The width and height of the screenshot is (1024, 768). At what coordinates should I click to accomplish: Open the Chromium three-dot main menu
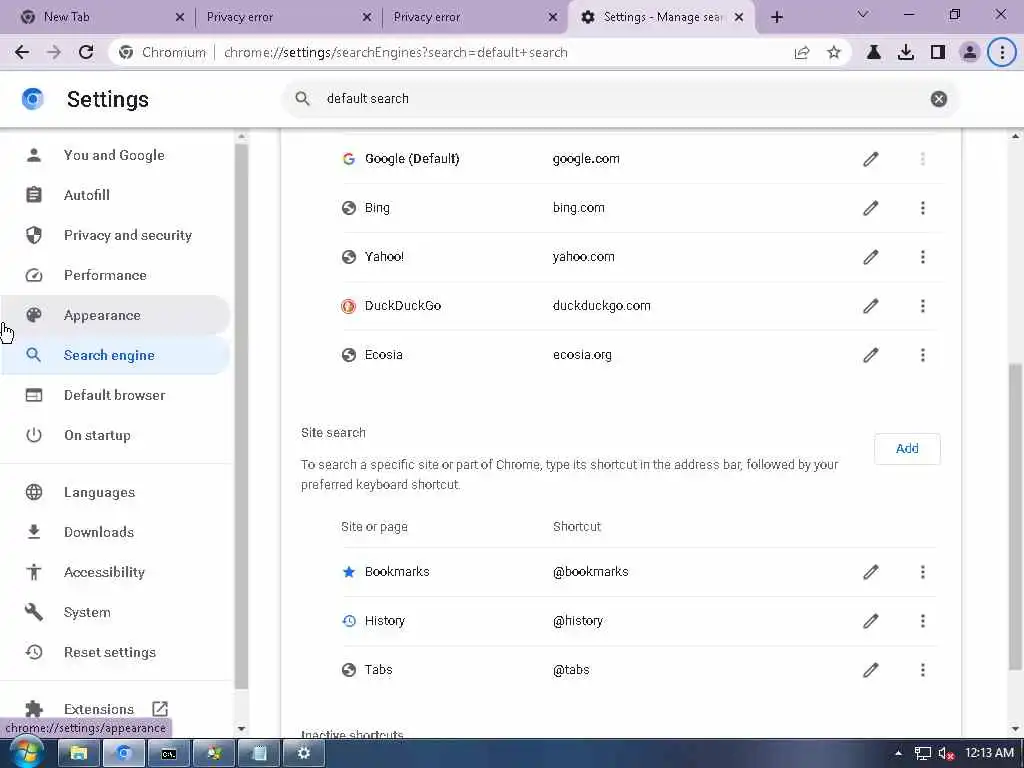(x=1002, y=52)
